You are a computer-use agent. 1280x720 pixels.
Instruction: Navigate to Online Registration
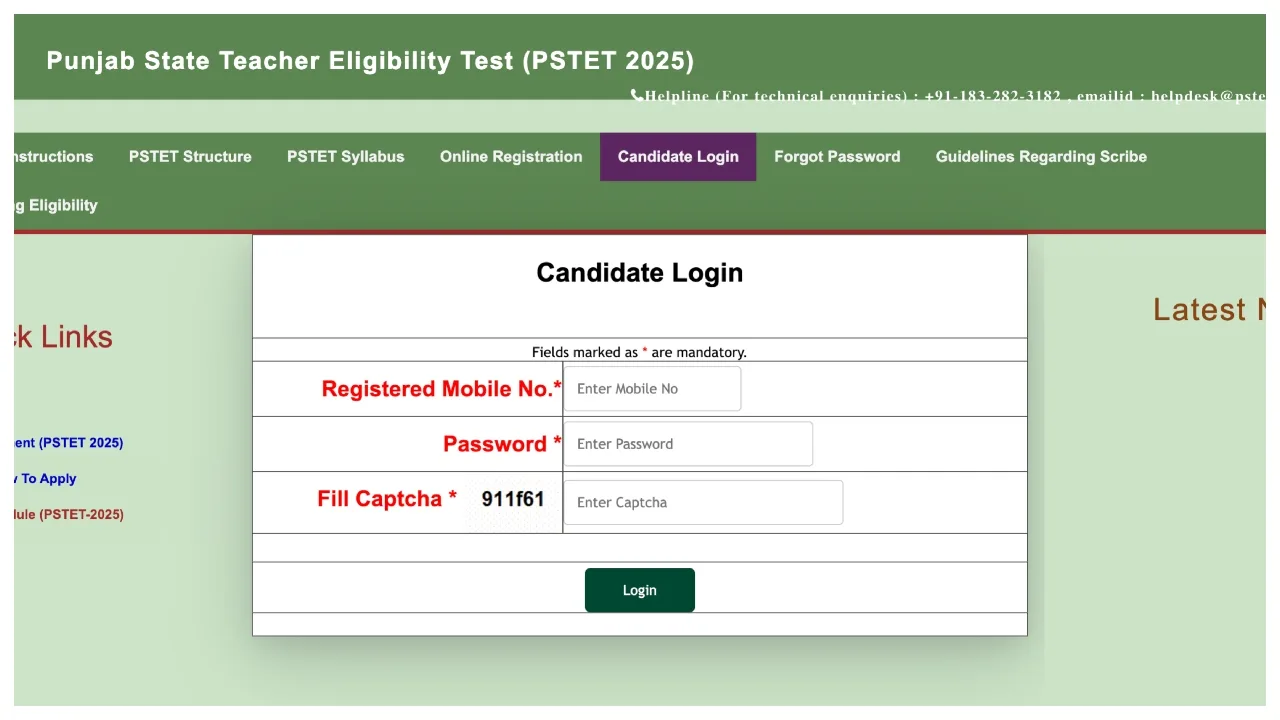(x=511, y=157)
